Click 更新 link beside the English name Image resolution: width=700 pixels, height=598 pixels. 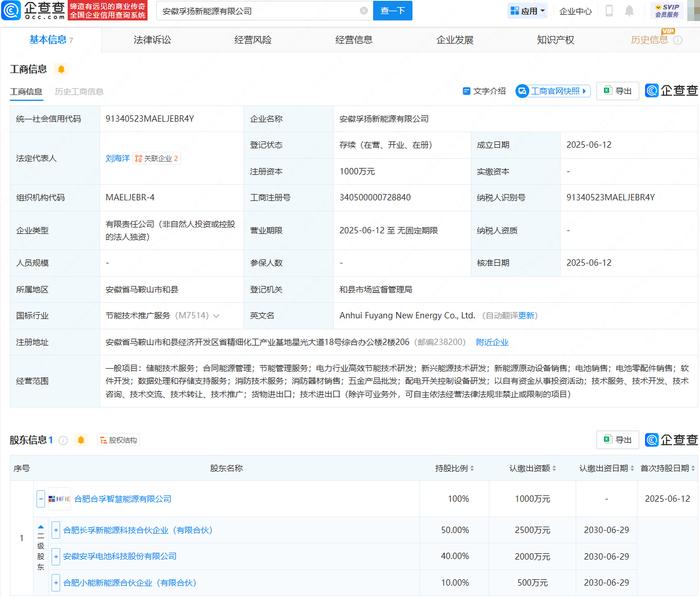click(x=527, y=316)
